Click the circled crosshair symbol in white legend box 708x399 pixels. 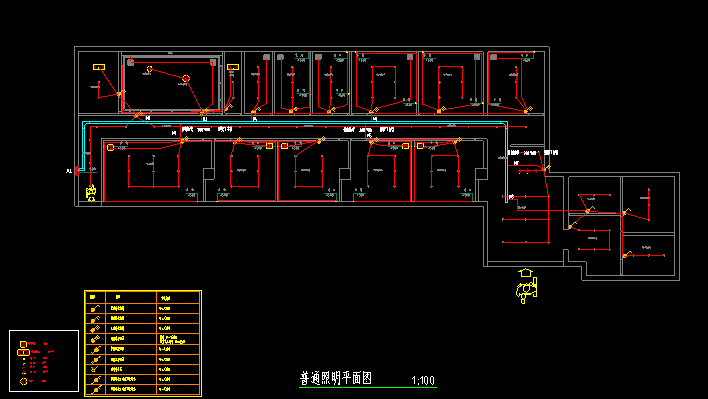point(23,381)
